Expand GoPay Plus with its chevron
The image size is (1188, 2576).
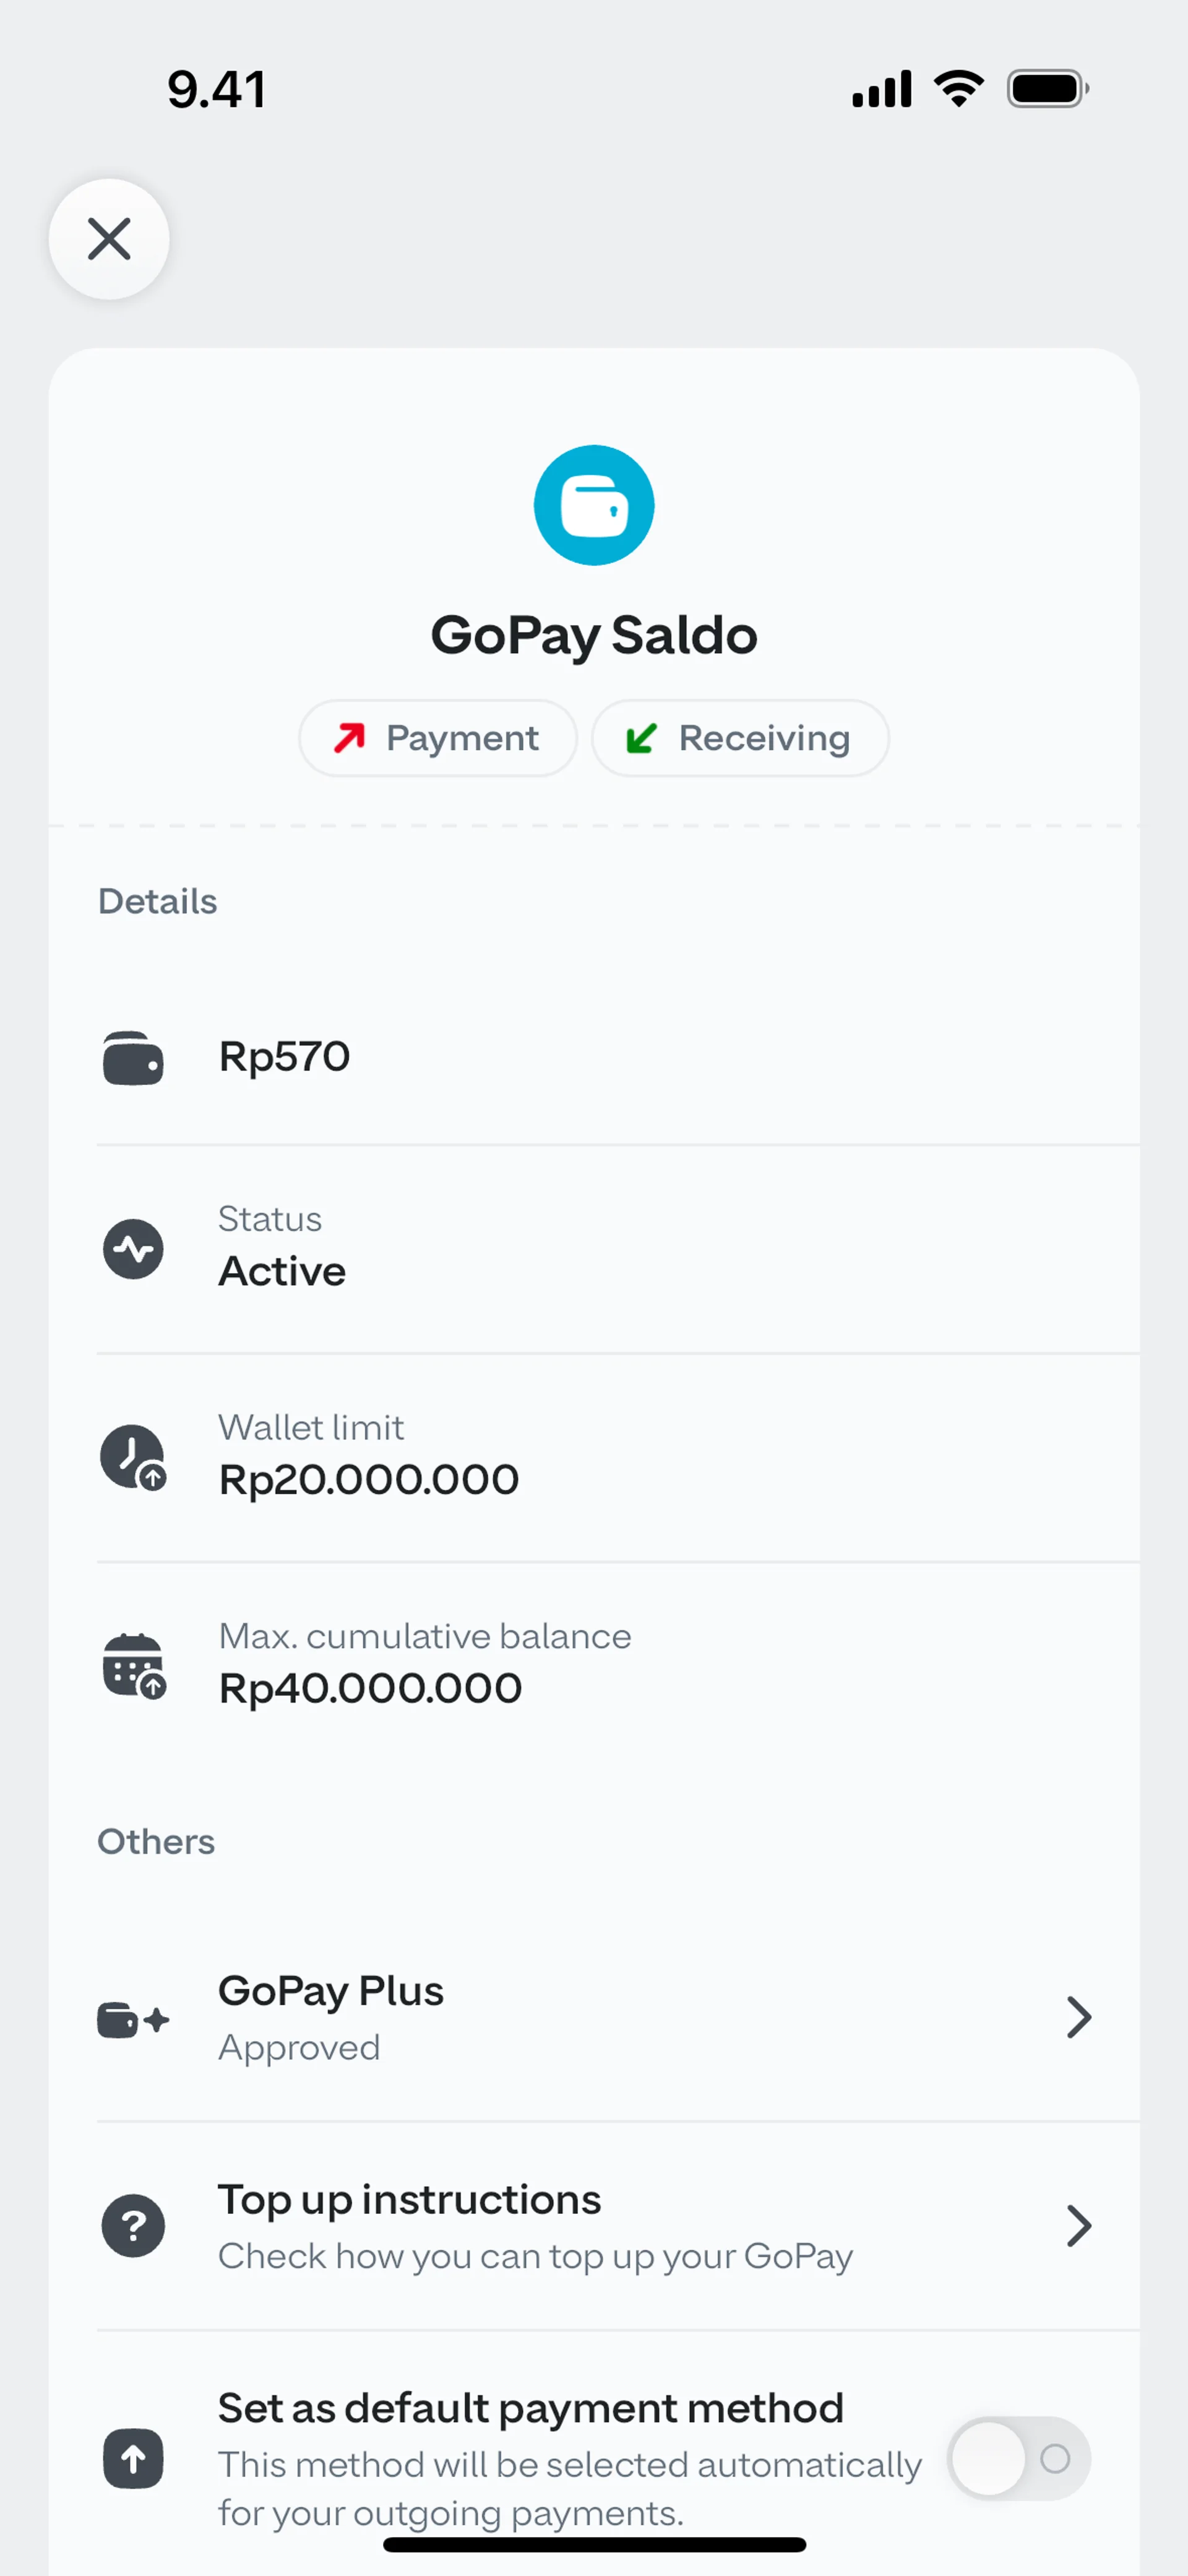[x=1078, y=2017]
